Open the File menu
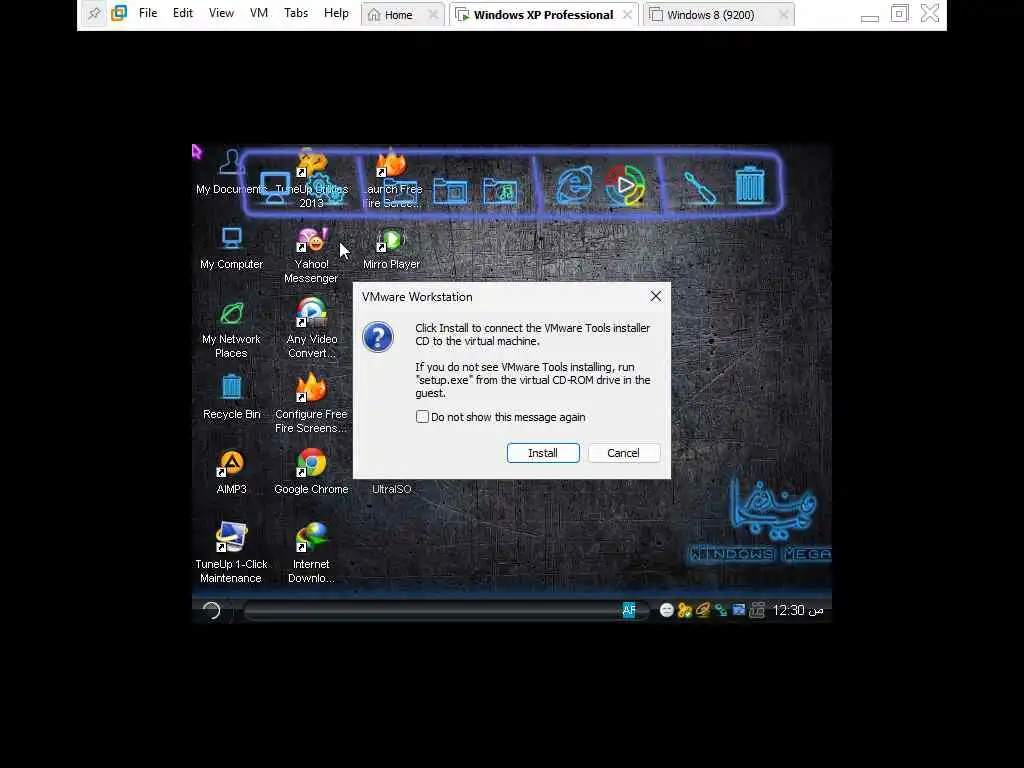1024x768 pixels. coord(148,13)
